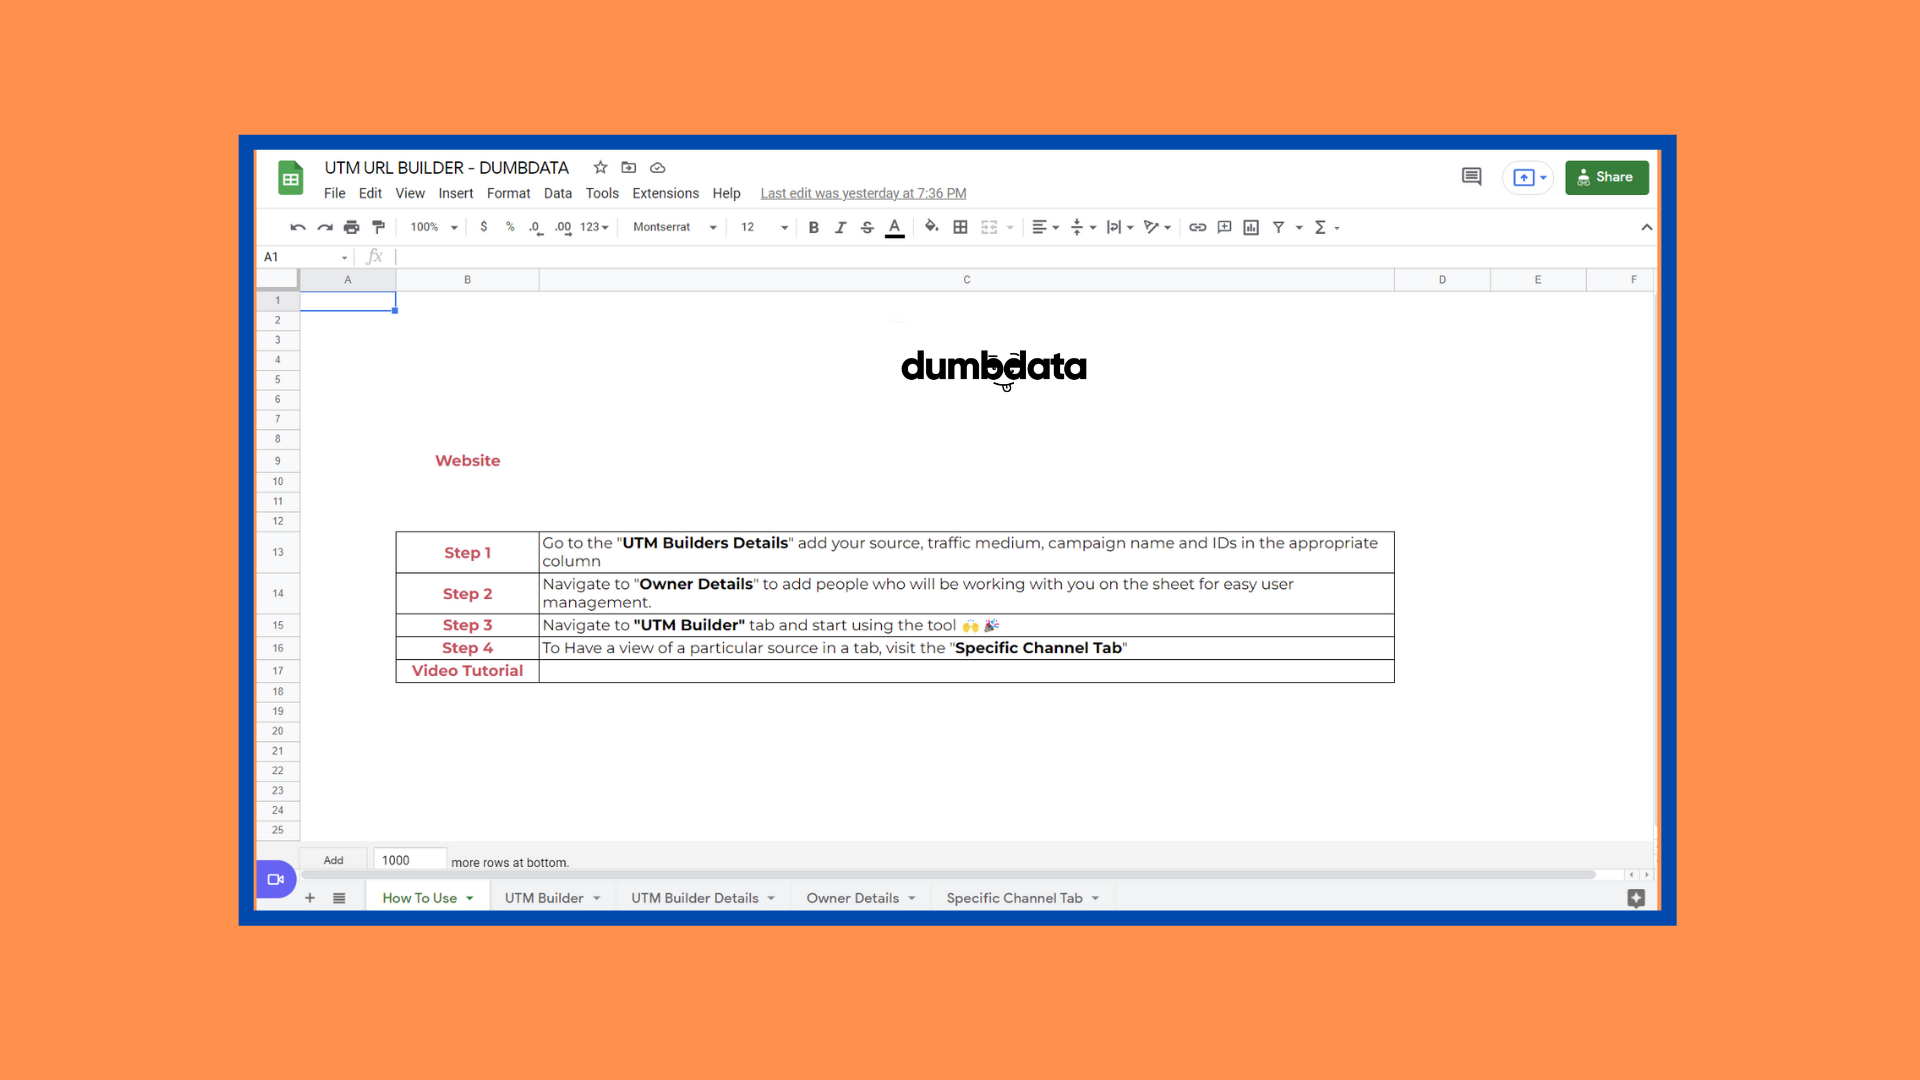This screenshot has height=1080, width=1920.
Task: Star the UTM URL BUILDER document
Action: click(x=600, y=167)
